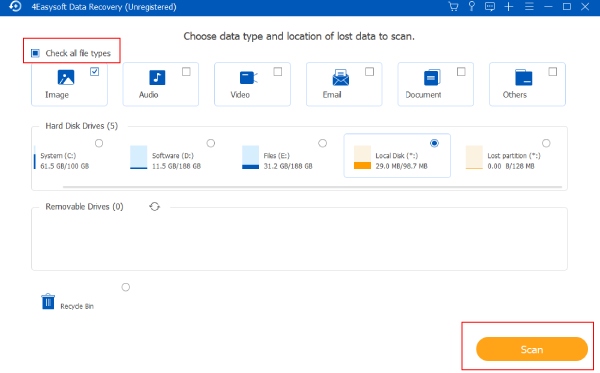Enable the Document checkbox
600x373 pixels.
click(x=461, y=72)
